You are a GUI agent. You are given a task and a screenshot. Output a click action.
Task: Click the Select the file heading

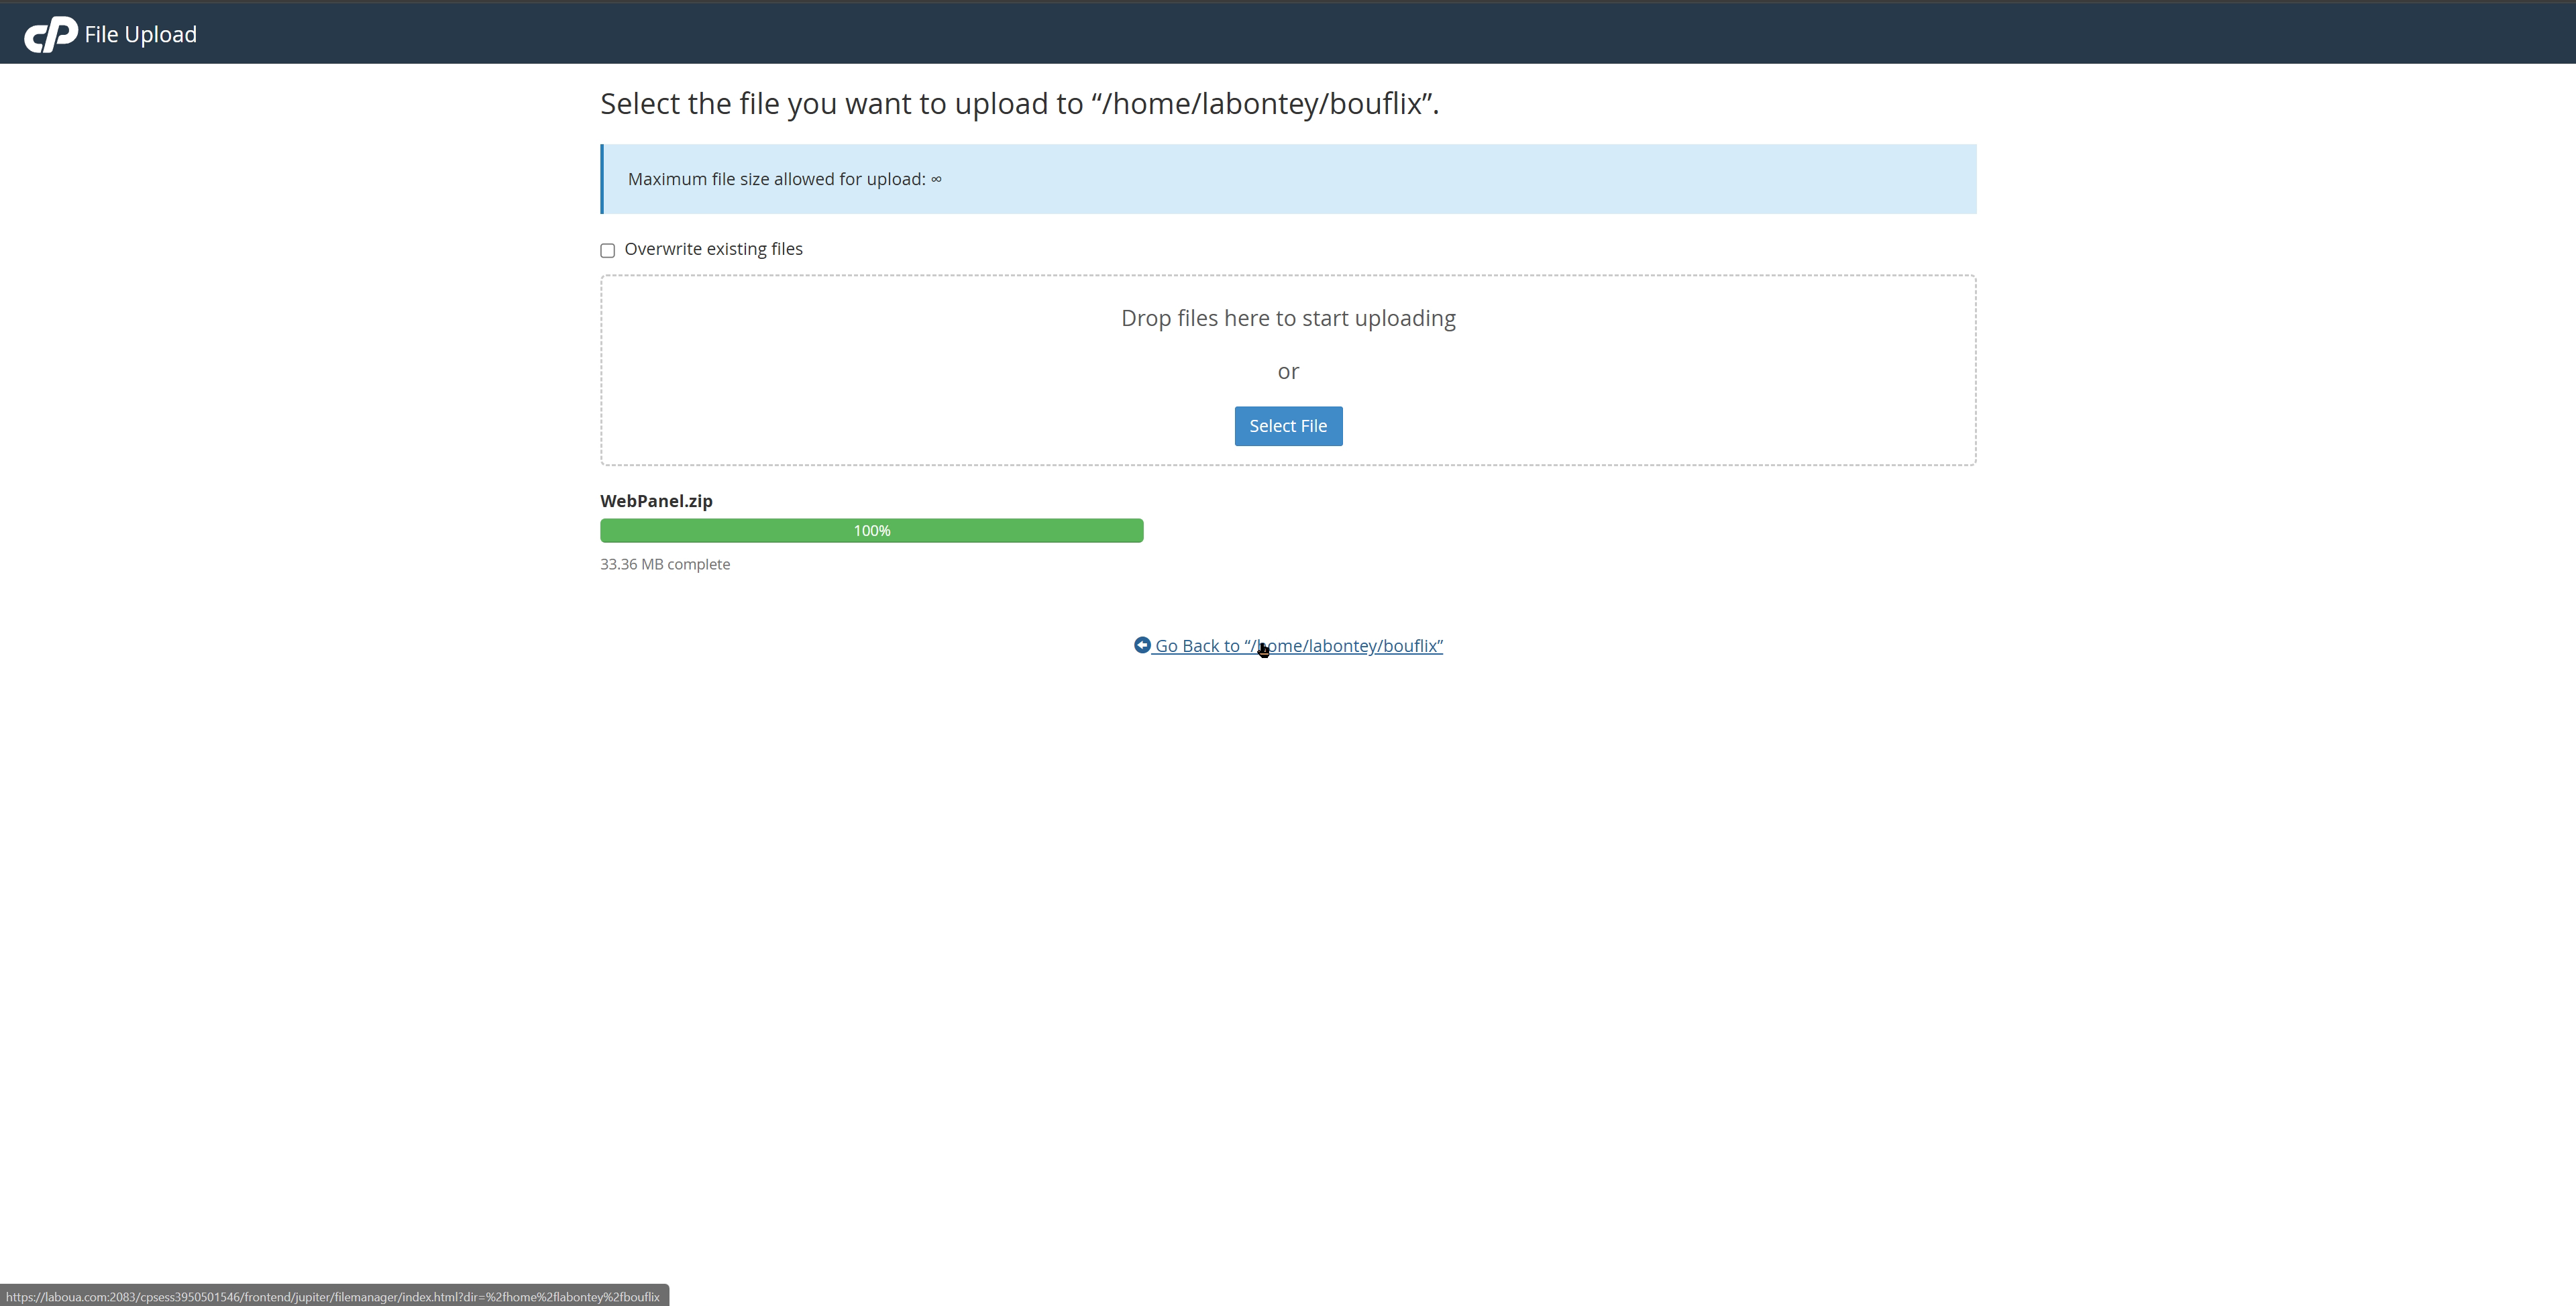[1019, 104]
